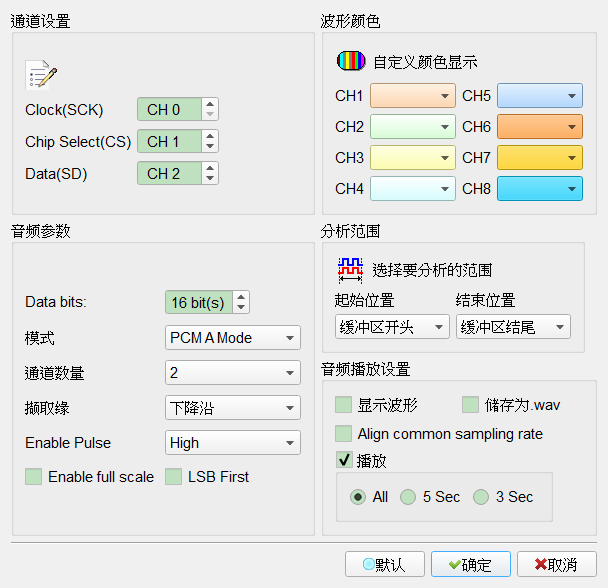
Task: Select the All playback radio button
Action: tap(358, 497)
